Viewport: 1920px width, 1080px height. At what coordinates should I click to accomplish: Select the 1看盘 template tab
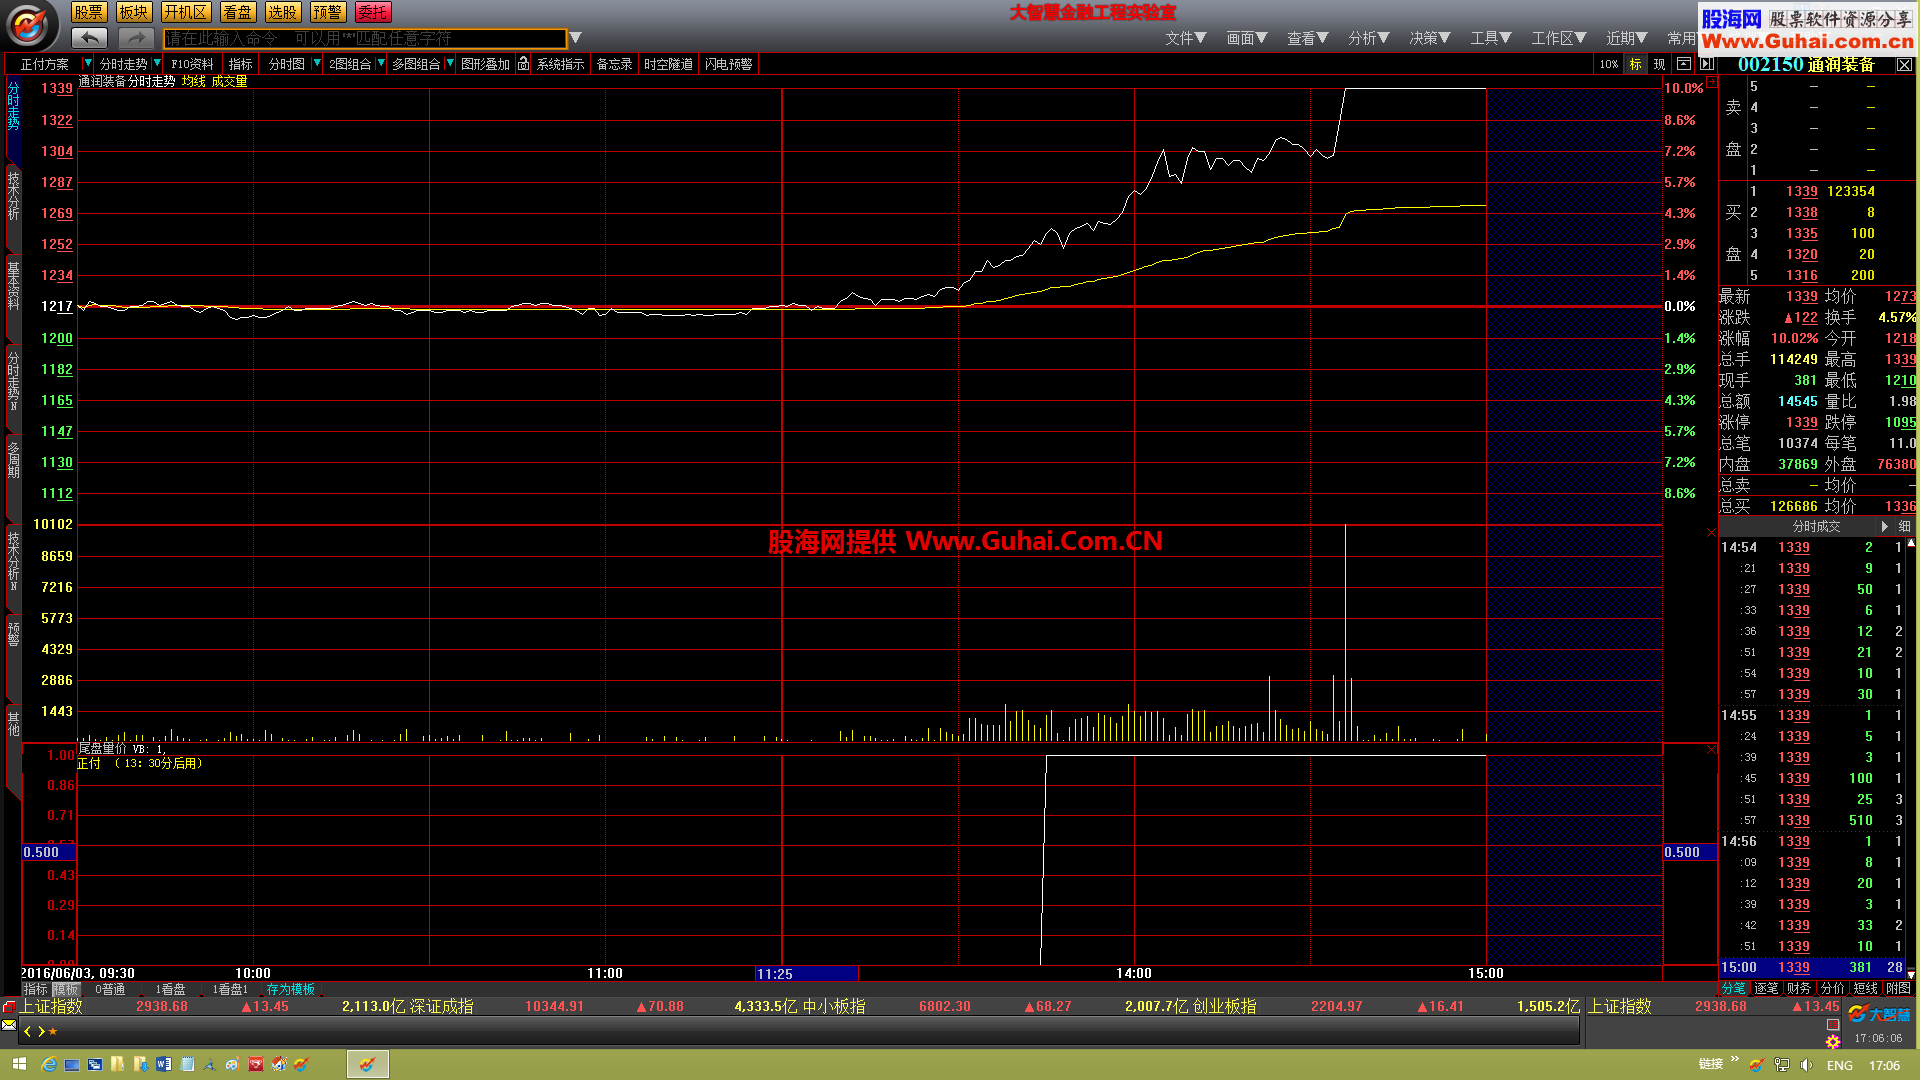click(170, 989)
